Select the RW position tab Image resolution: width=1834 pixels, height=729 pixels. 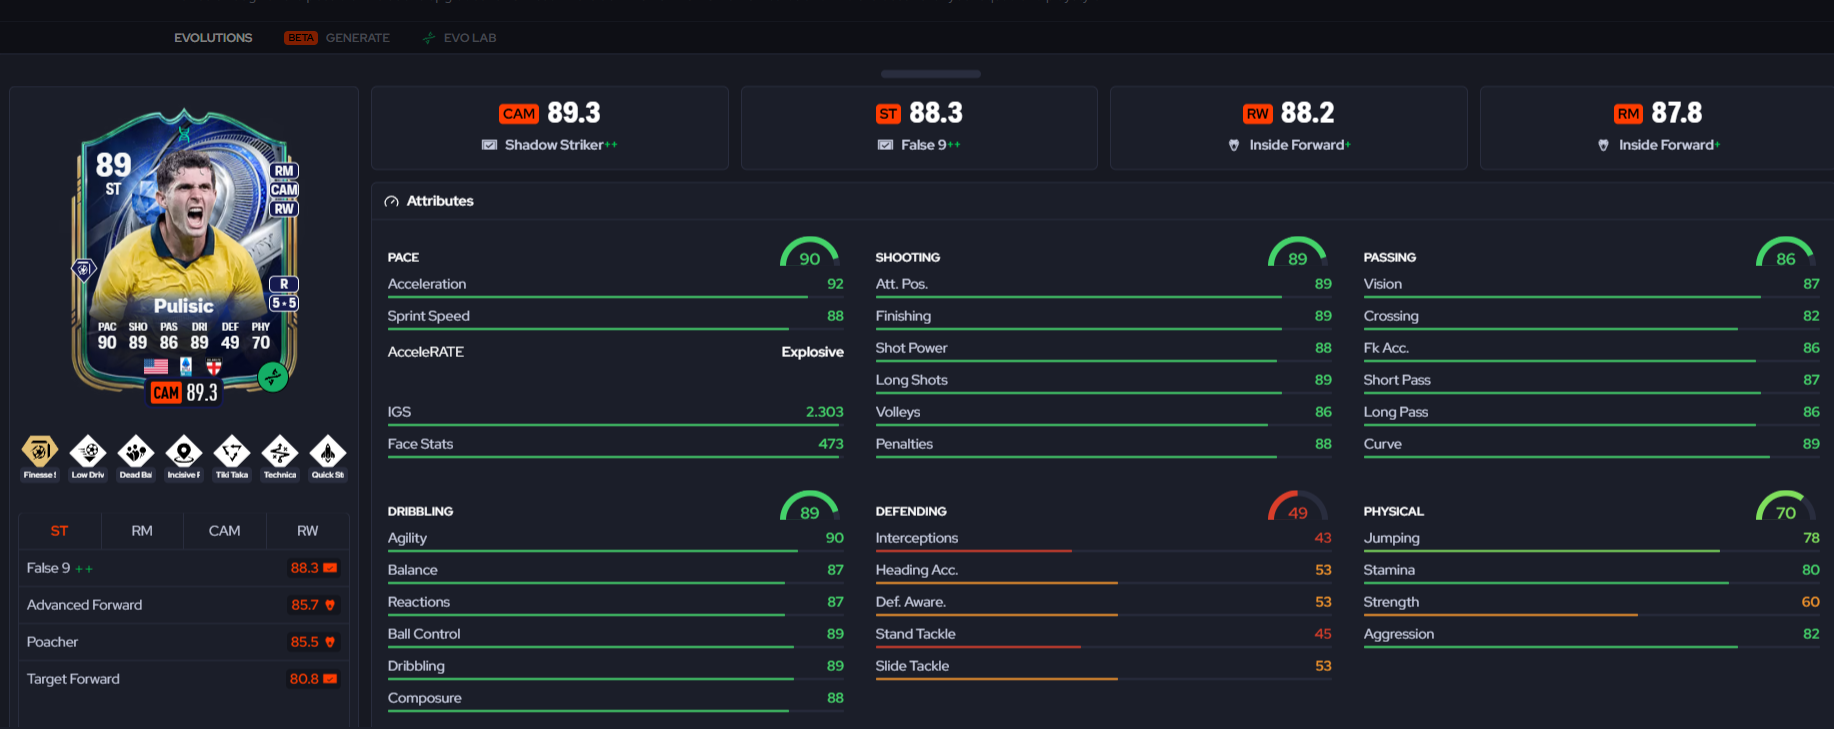point(307,531)
